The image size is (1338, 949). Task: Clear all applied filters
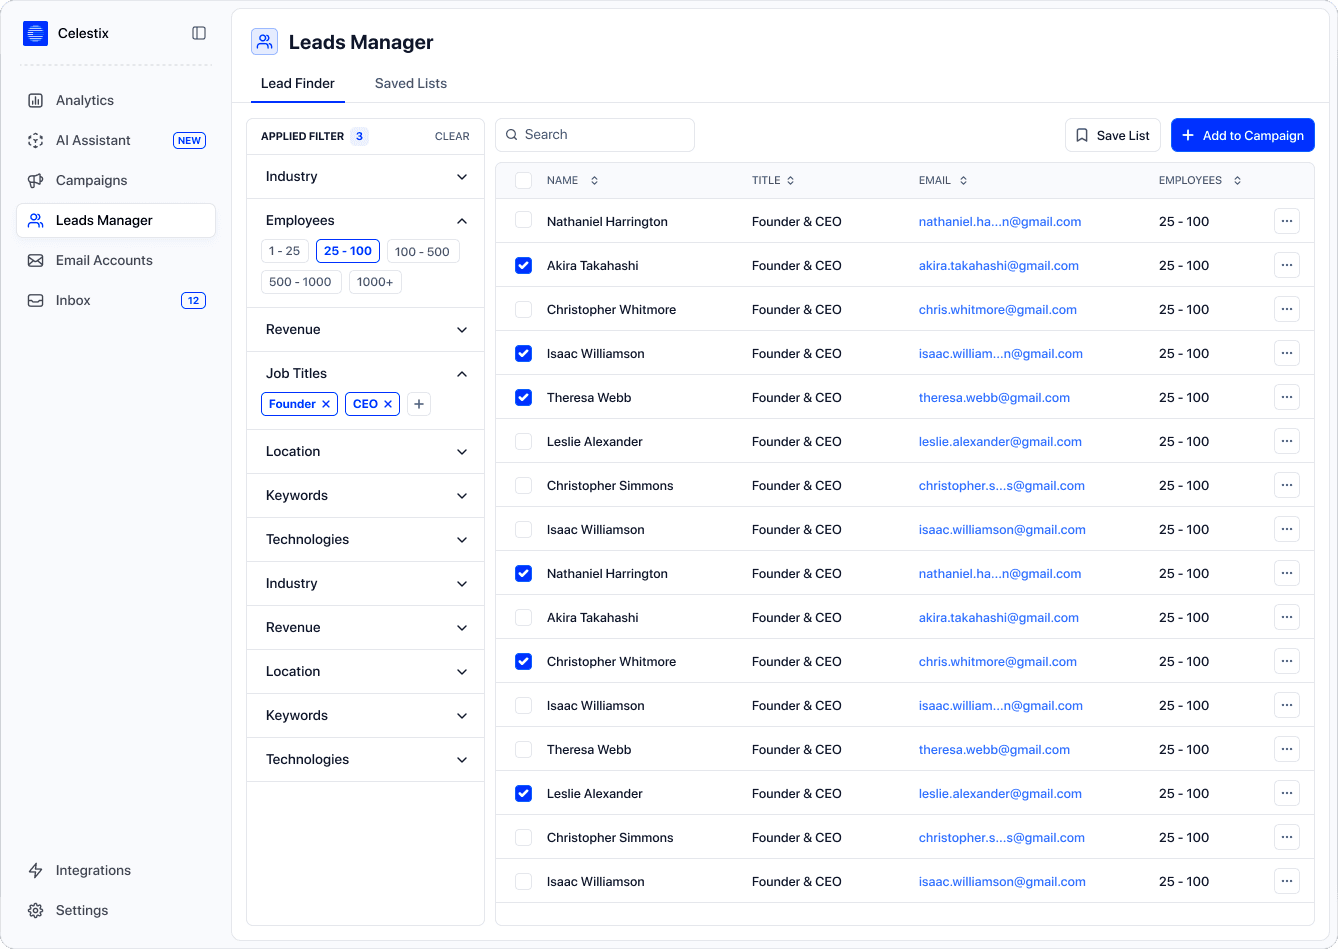coord(452,136)
